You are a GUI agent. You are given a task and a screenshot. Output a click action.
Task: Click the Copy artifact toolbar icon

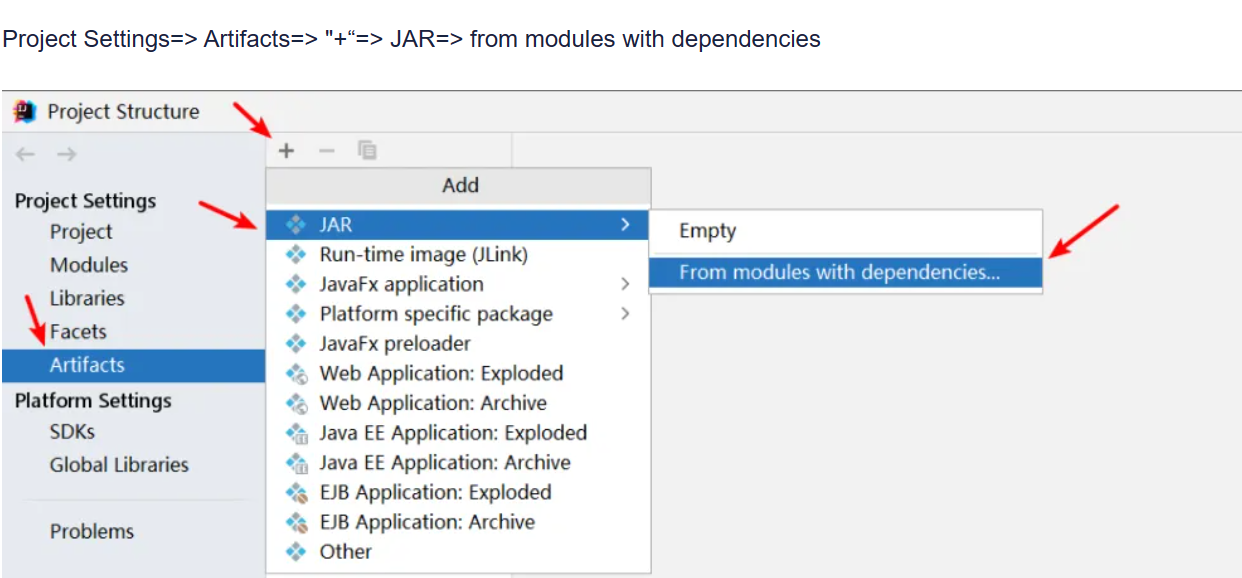[367, 151]
